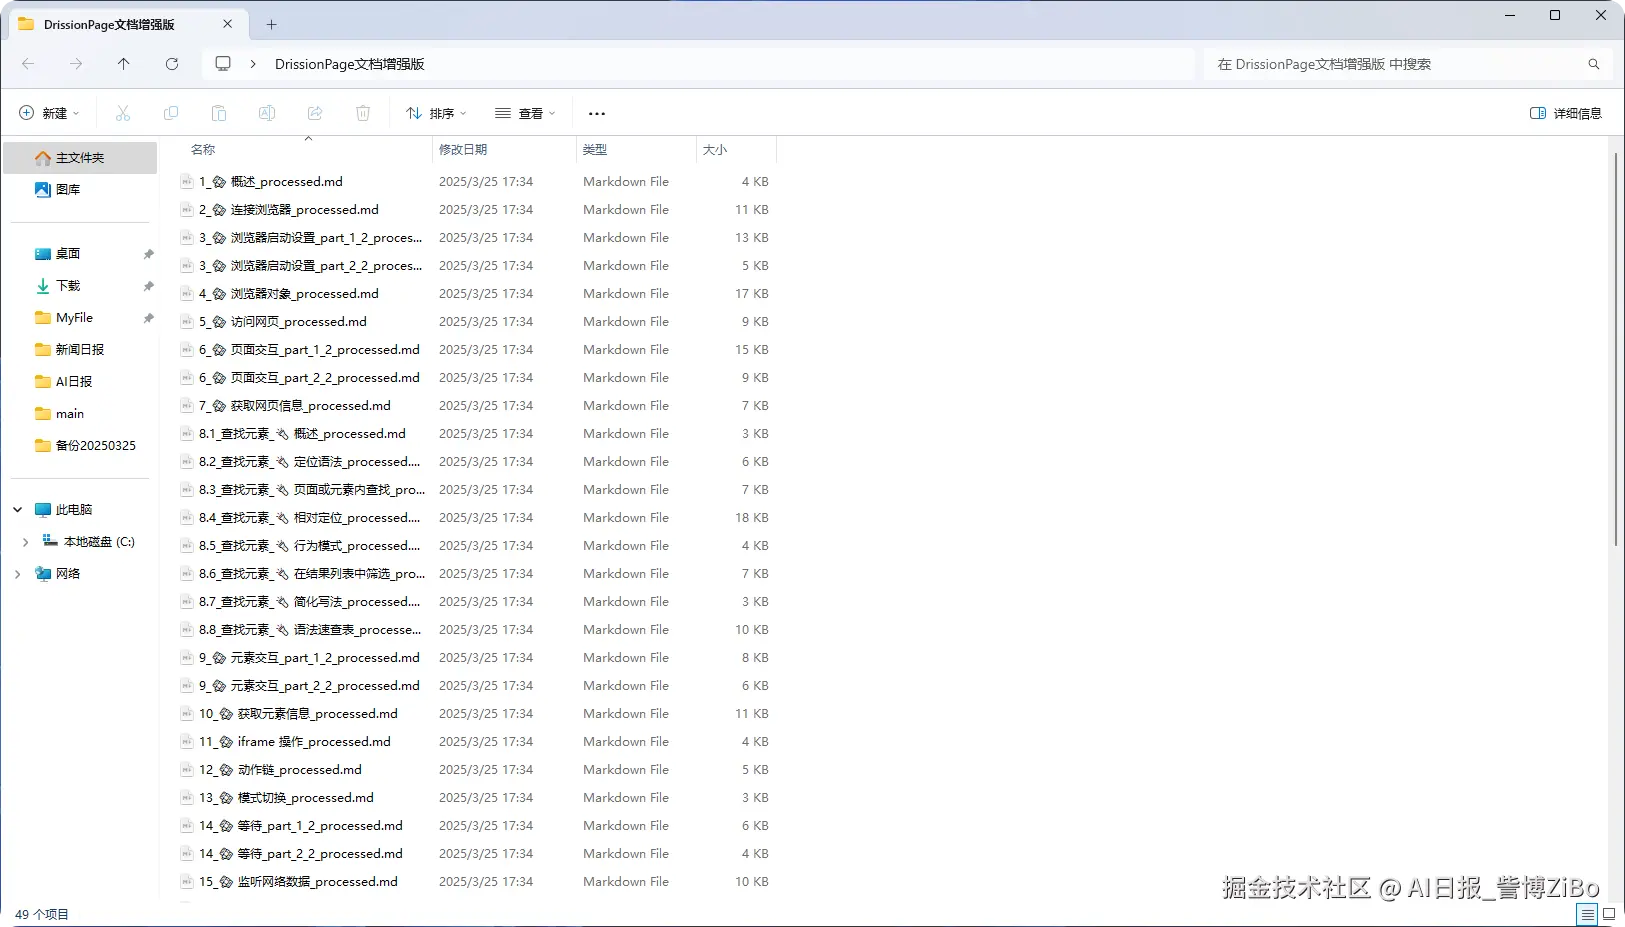Select file 12_动作链_processed.md

[x=478, y=770]
